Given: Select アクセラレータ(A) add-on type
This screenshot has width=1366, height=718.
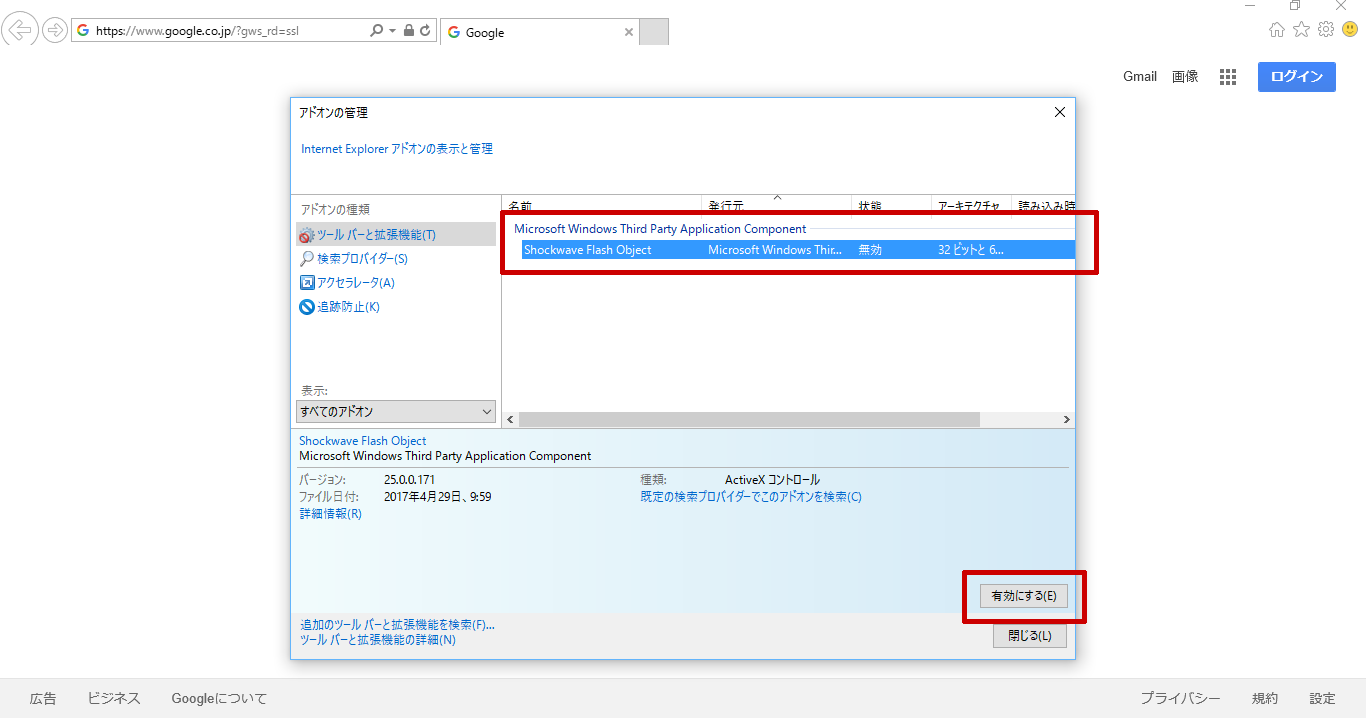Looking at the screenshot, I should click(347, 283).
